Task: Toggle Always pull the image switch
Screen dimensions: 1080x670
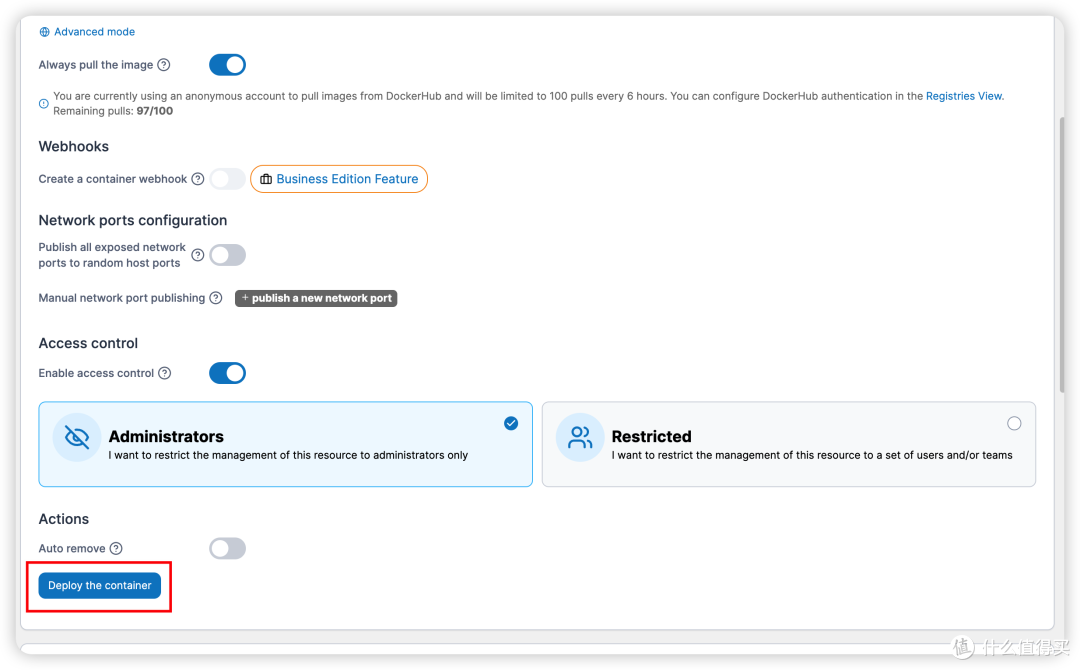Action: pyautogui.click(x=227, y=65)
